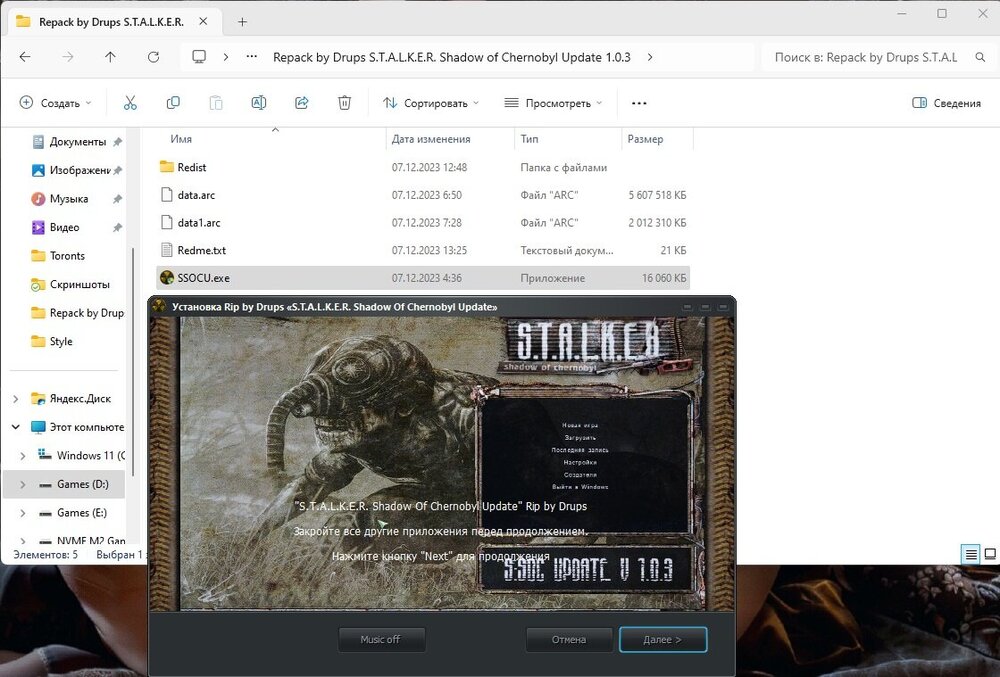Click the Rename icon in toolbar
This screenshot has width=1000, height=677.
258,103
